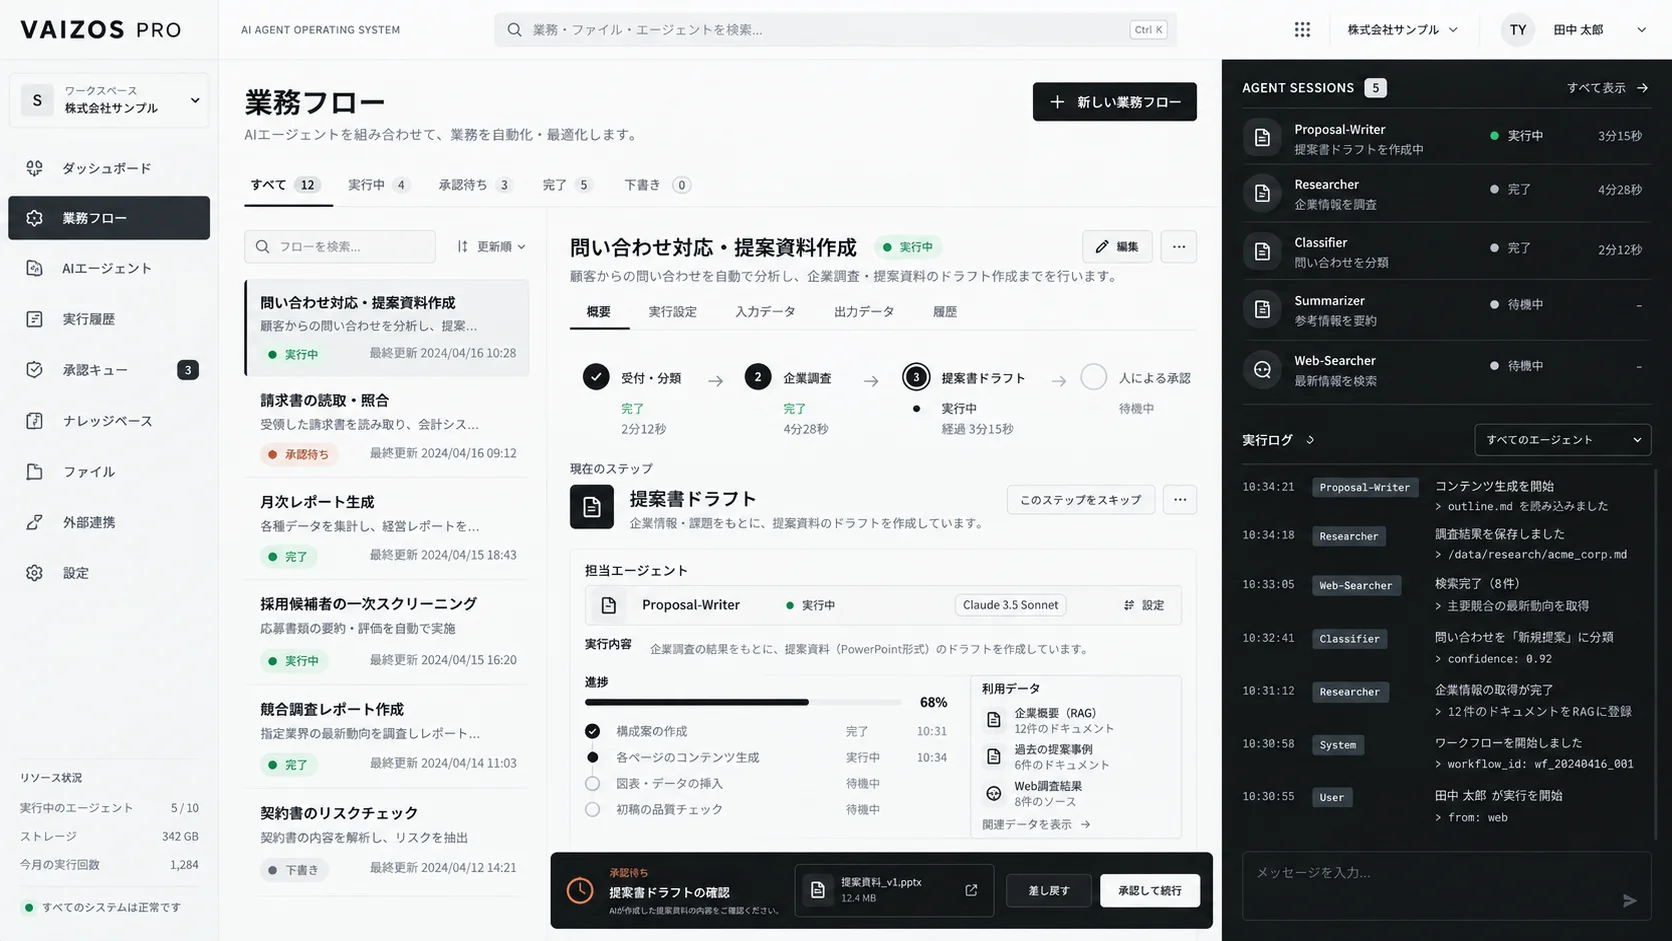Open 提案資料_v1.pptx external link icon
This screenshot has height=941, width=1672.
[x=971, y=890]
